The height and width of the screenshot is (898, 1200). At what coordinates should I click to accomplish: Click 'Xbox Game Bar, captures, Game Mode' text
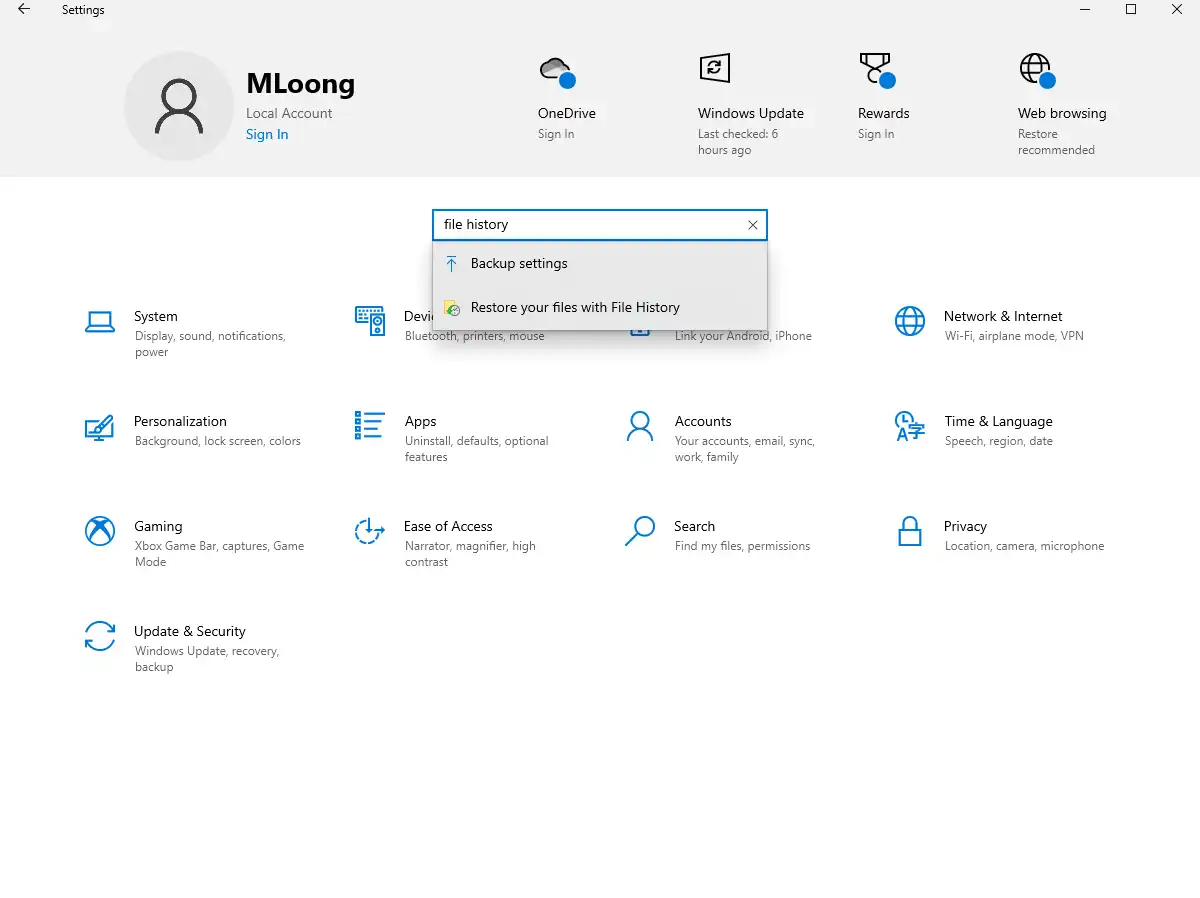click(x=219, y=554)
